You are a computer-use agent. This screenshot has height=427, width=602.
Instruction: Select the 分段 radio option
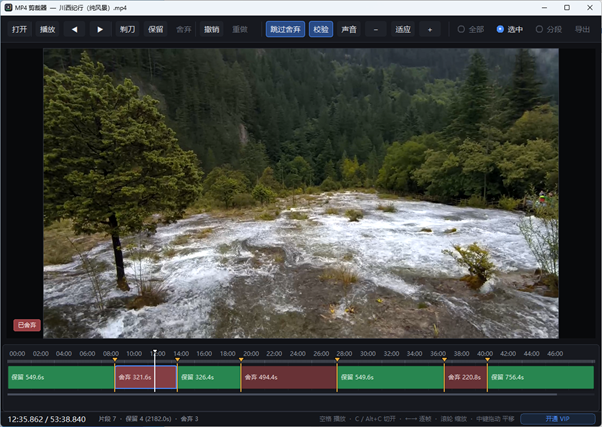(x=549, y=29)
